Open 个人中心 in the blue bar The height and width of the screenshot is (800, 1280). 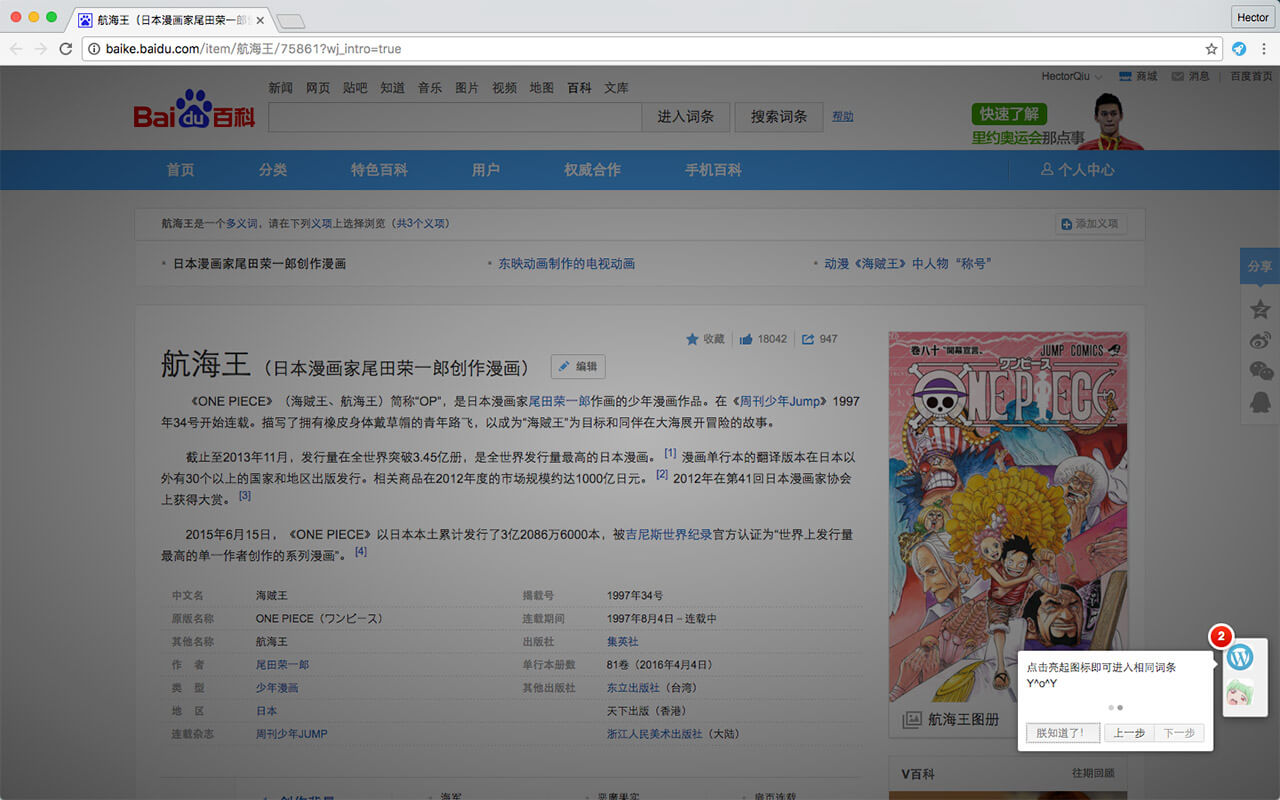point(1077,170)
